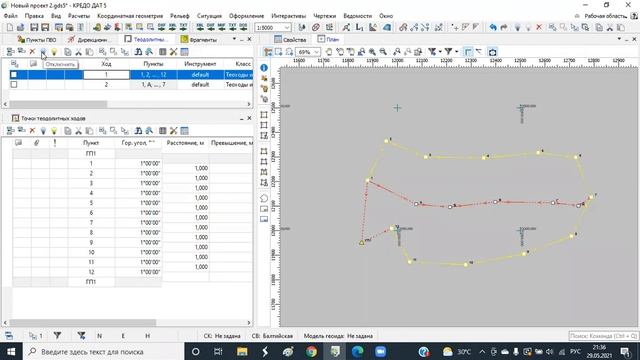Click the yellow lightbulb in points toolbar
Screen dimensions: 640x360
click(54, 131)
